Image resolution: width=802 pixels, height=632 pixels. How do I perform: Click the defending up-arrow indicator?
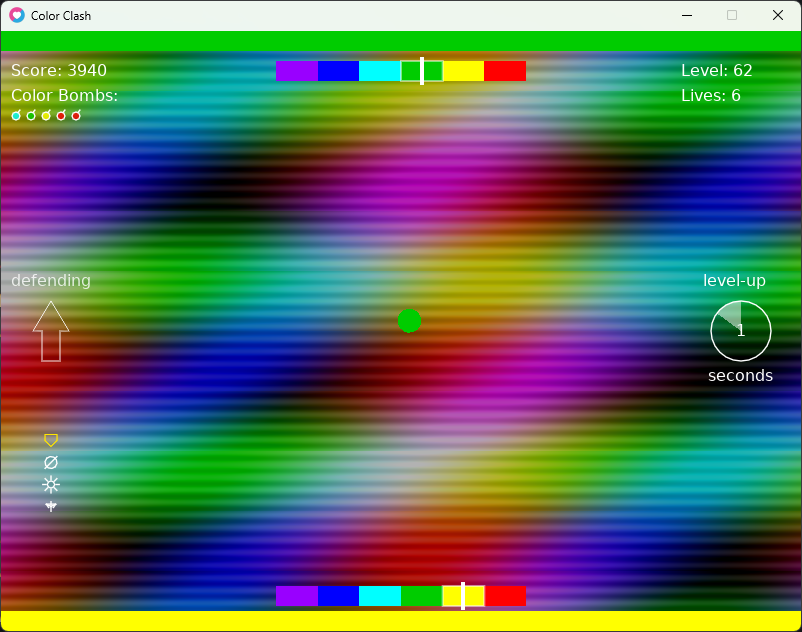coord(51,331)
